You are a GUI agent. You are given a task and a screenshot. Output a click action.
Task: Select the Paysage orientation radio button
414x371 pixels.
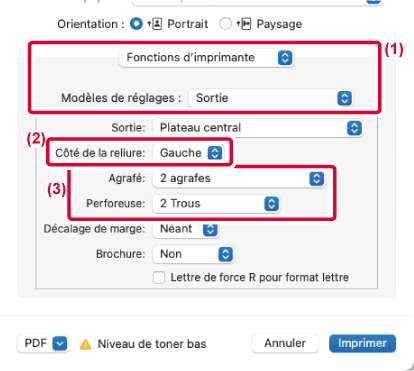225,24
